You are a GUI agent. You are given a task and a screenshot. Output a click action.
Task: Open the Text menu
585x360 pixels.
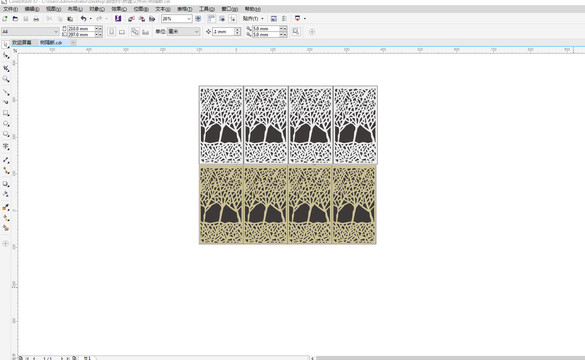163,9
